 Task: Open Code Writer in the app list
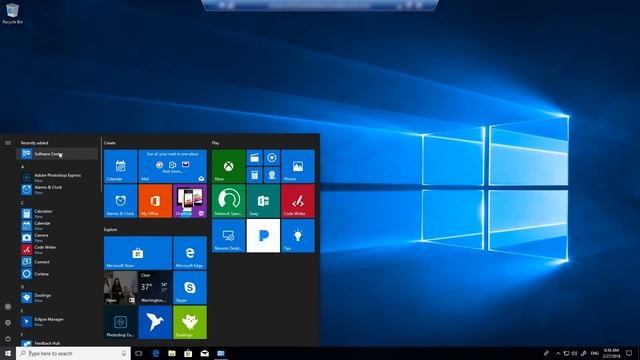coord(57,249)
